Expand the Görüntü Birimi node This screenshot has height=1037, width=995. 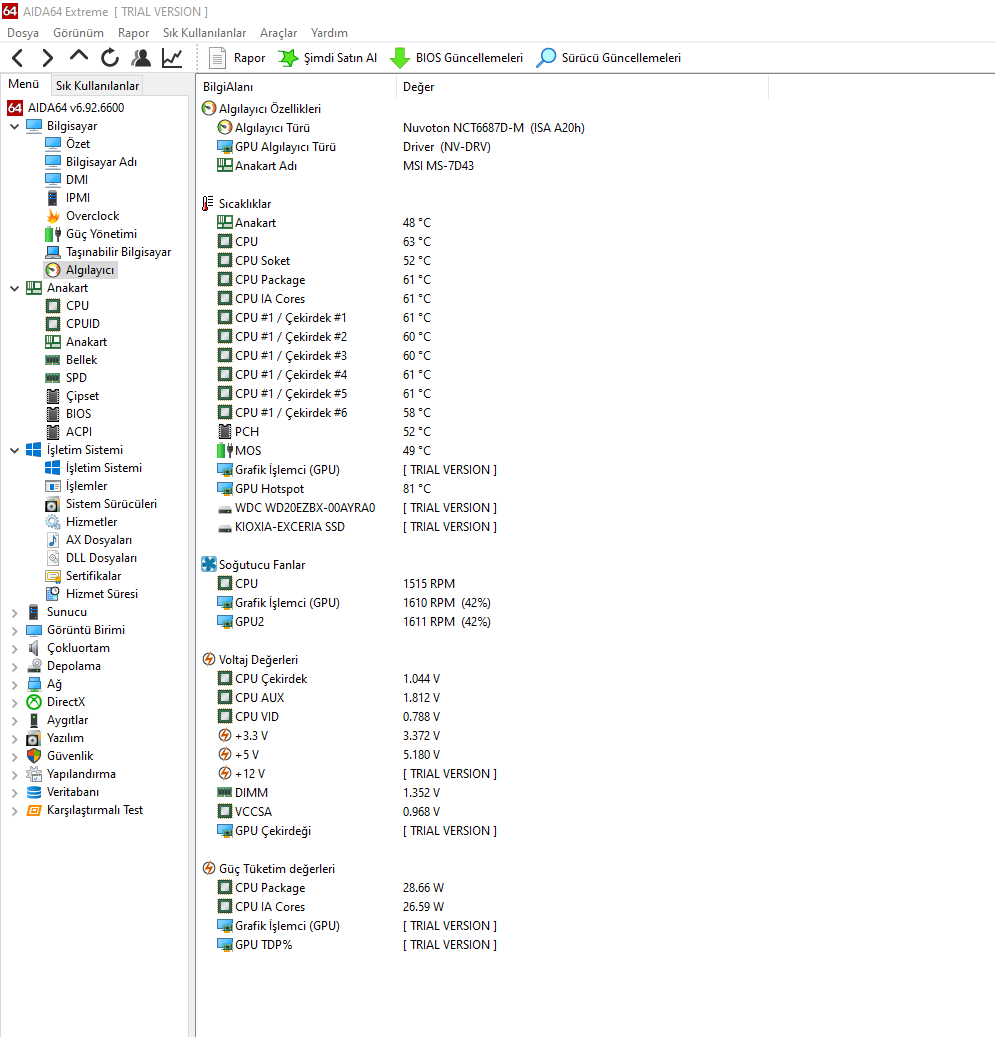pyautogui.click(x=15, y=630)
